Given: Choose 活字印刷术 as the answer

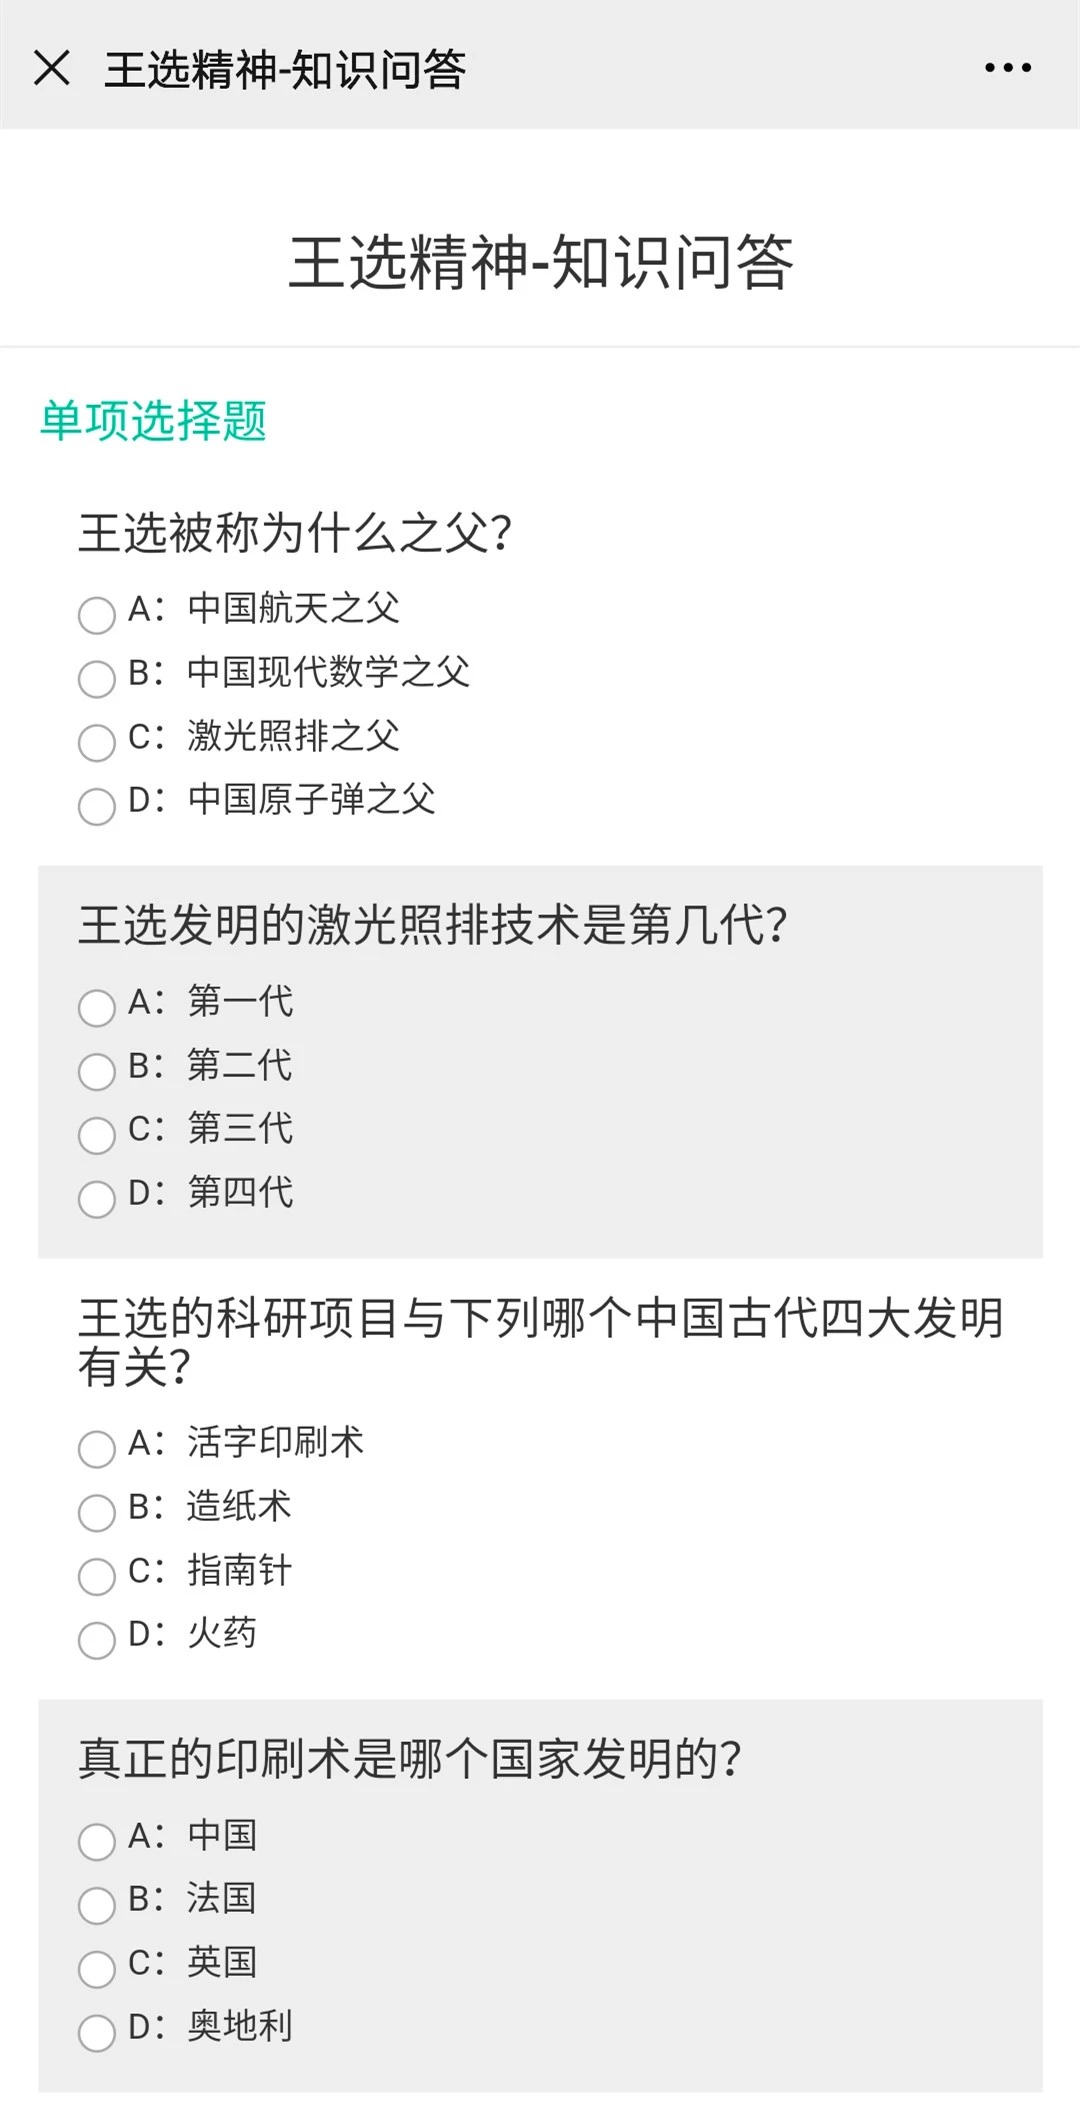Looking at the screenshot, I should coord(97,1449).
